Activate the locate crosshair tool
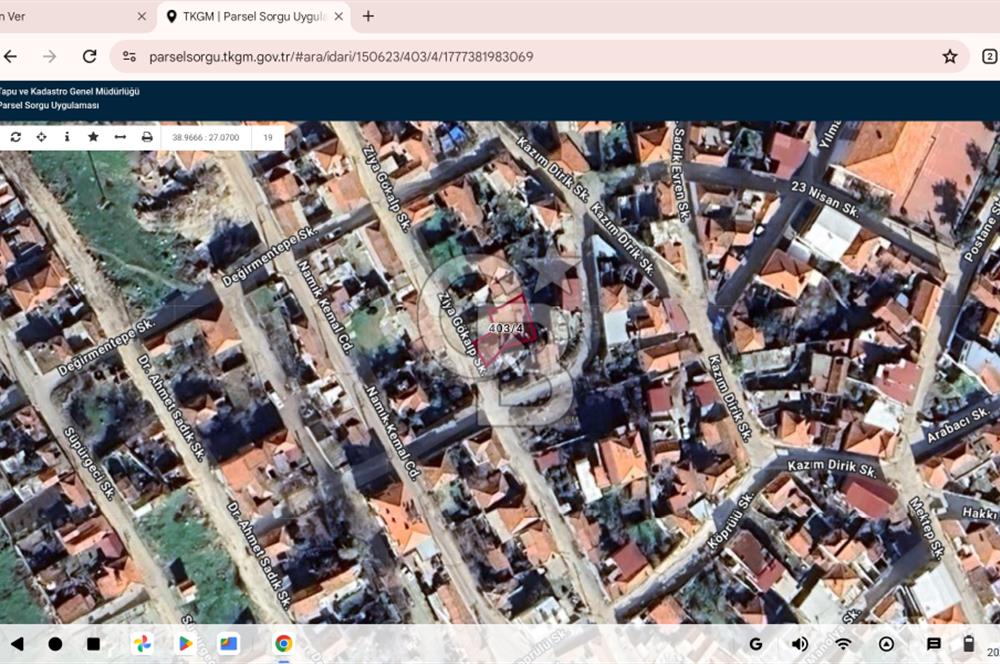 point(41,137)
